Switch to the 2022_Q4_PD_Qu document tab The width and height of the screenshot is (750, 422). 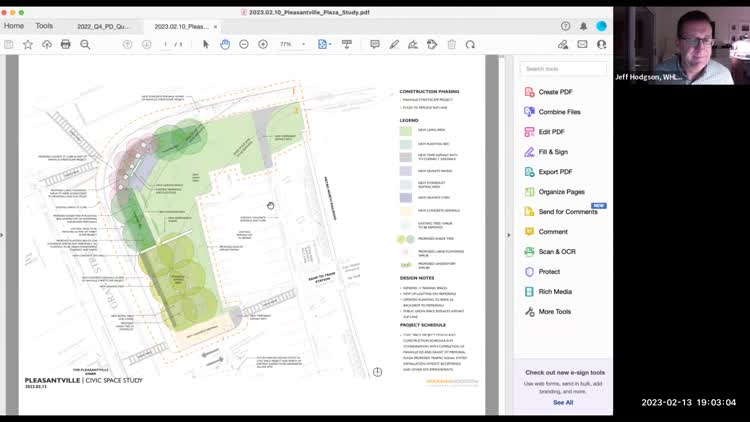[103, 27]
